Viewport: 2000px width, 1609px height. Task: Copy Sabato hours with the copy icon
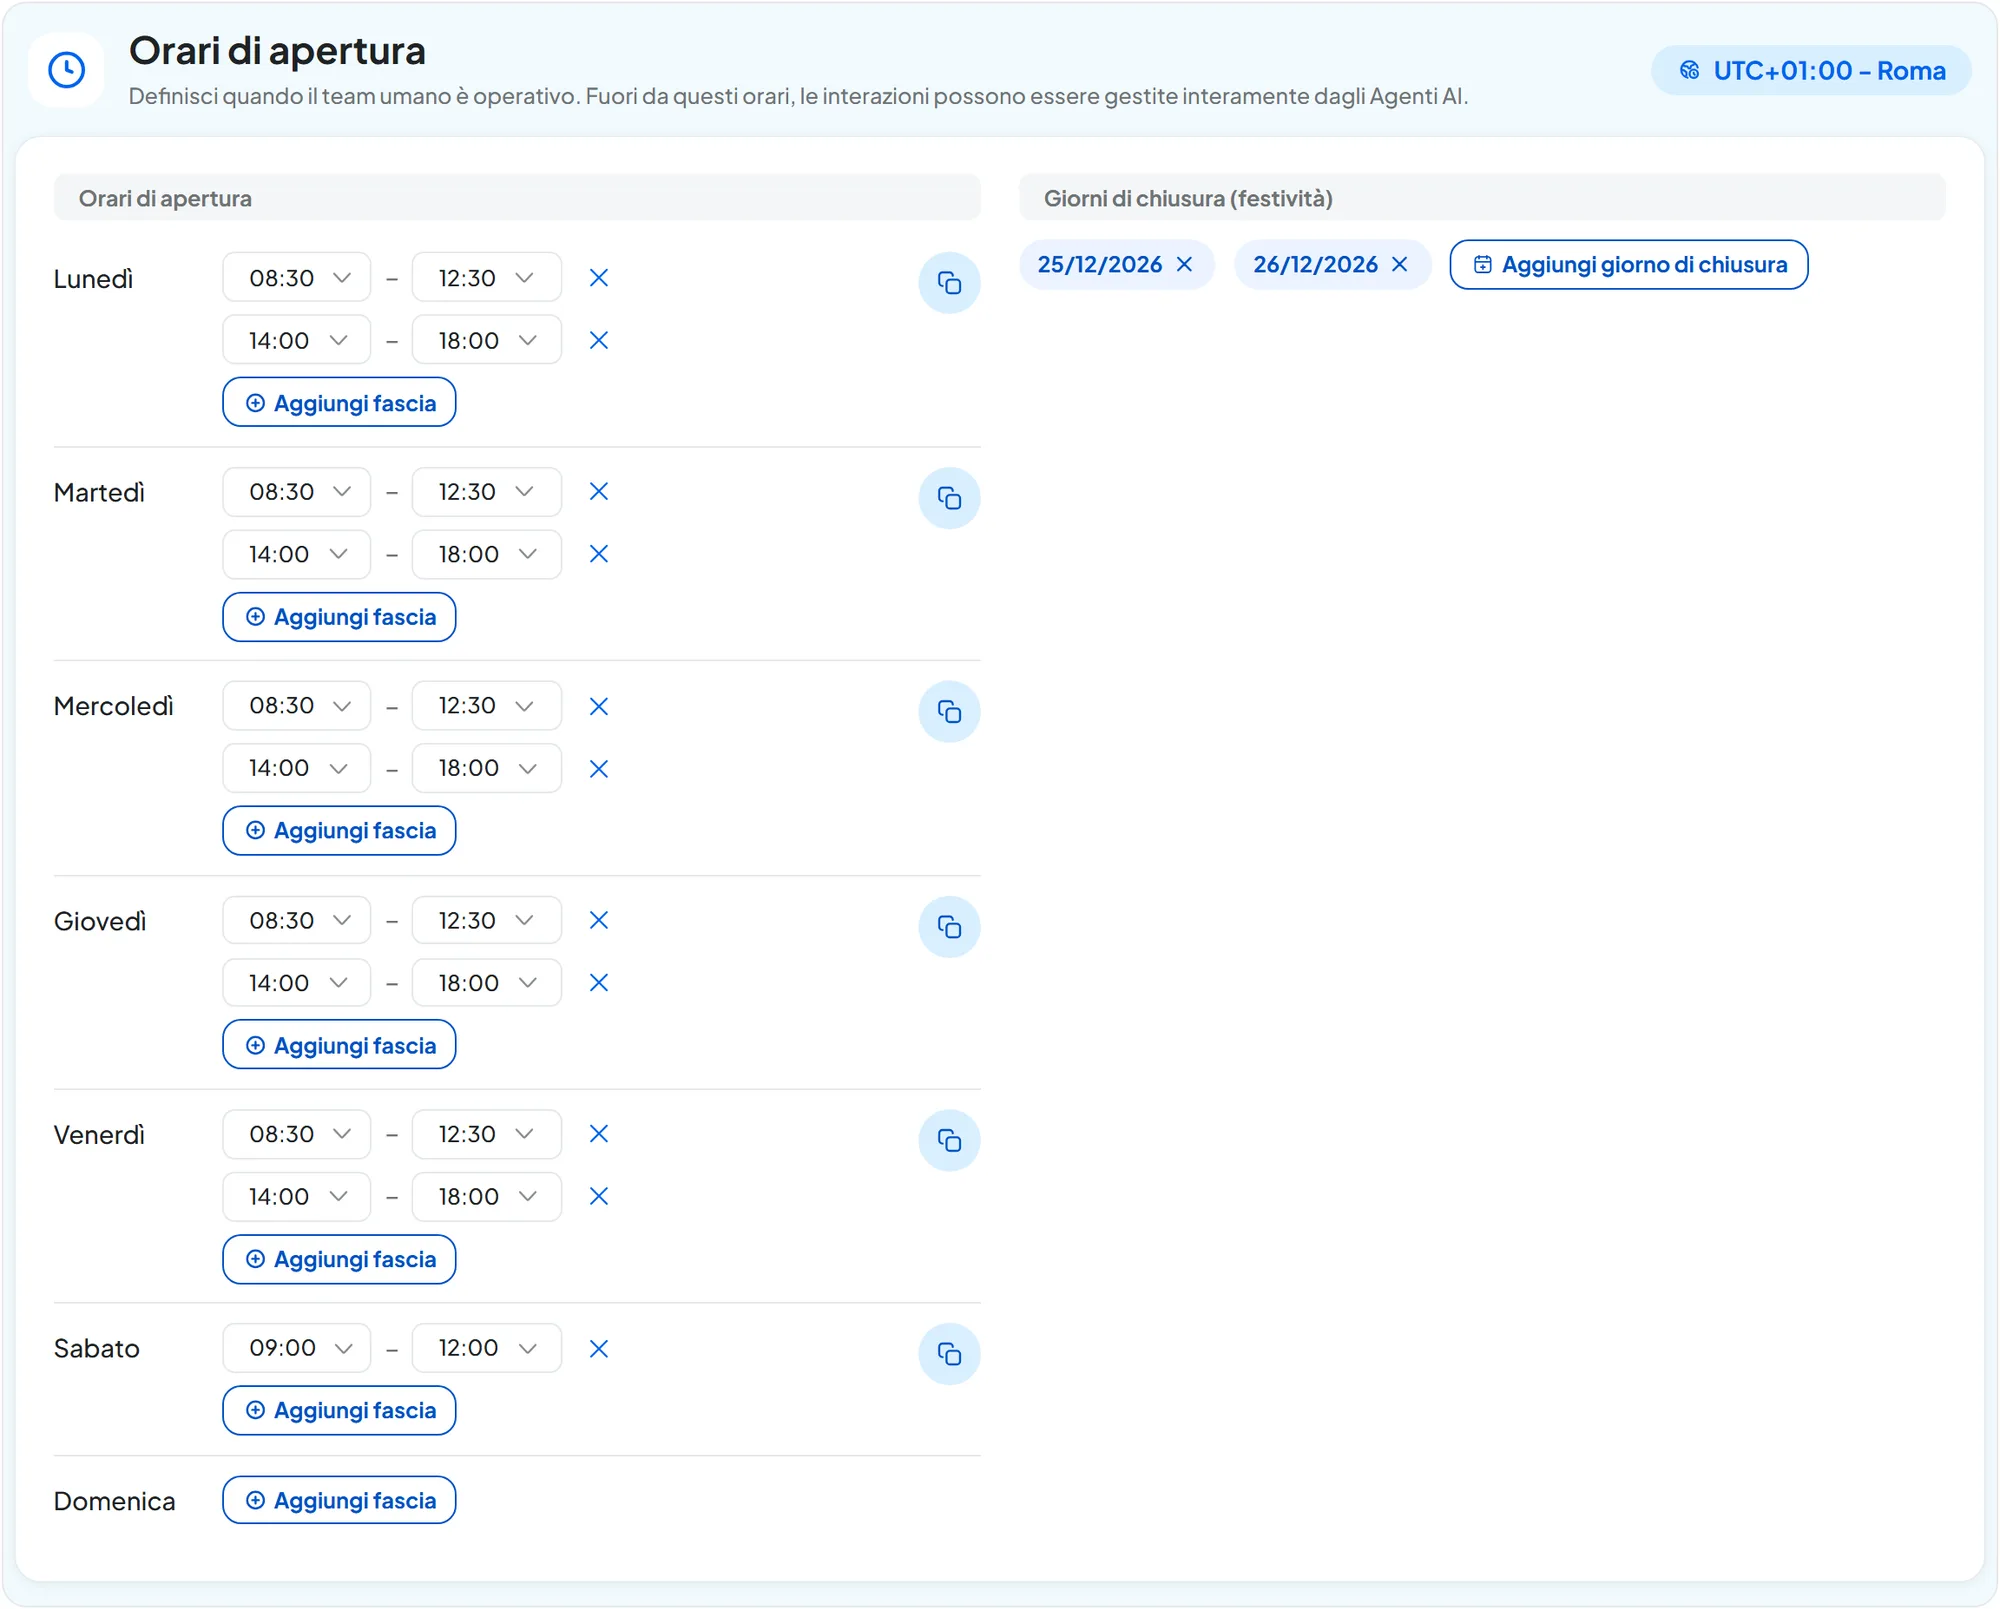tap(949, 1355)
